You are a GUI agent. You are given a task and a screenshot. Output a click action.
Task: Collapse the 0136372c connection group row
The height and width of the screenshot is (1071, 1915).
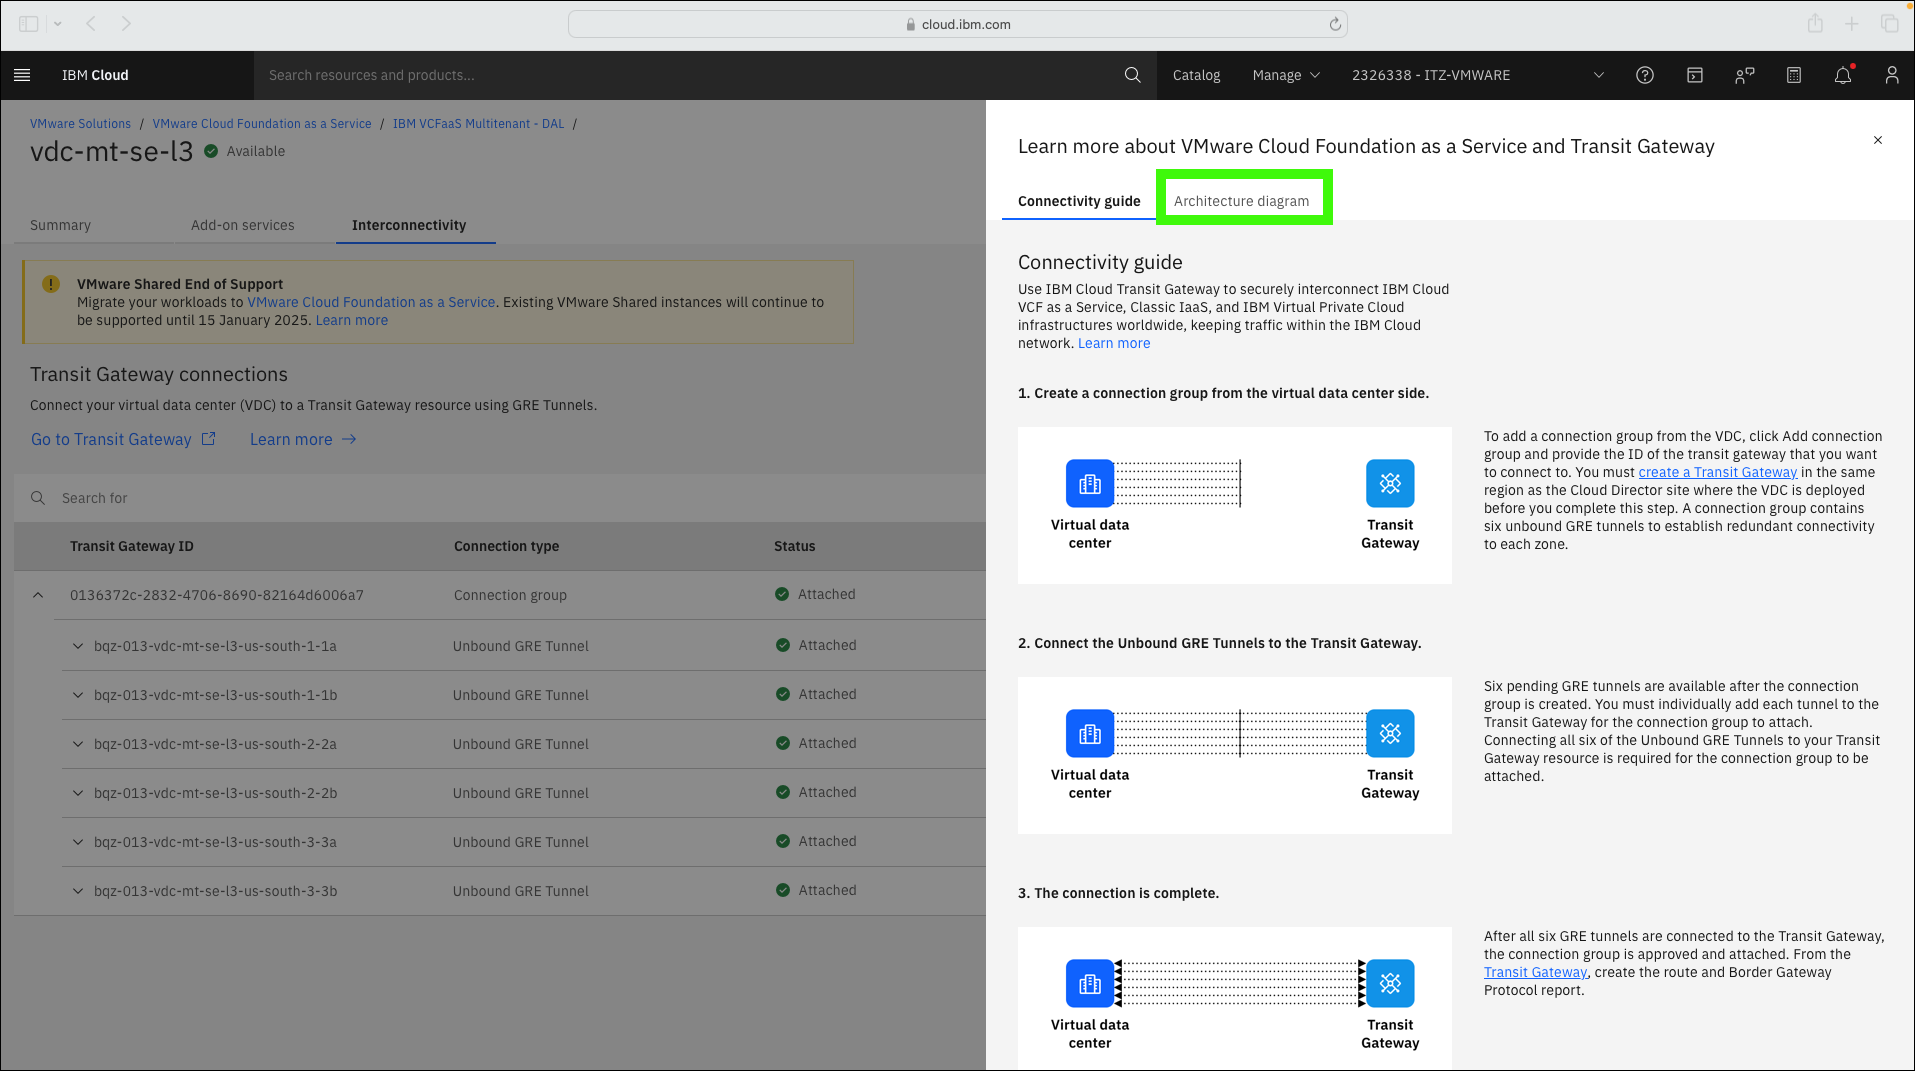pyautogui.click(x=38, y=595)
